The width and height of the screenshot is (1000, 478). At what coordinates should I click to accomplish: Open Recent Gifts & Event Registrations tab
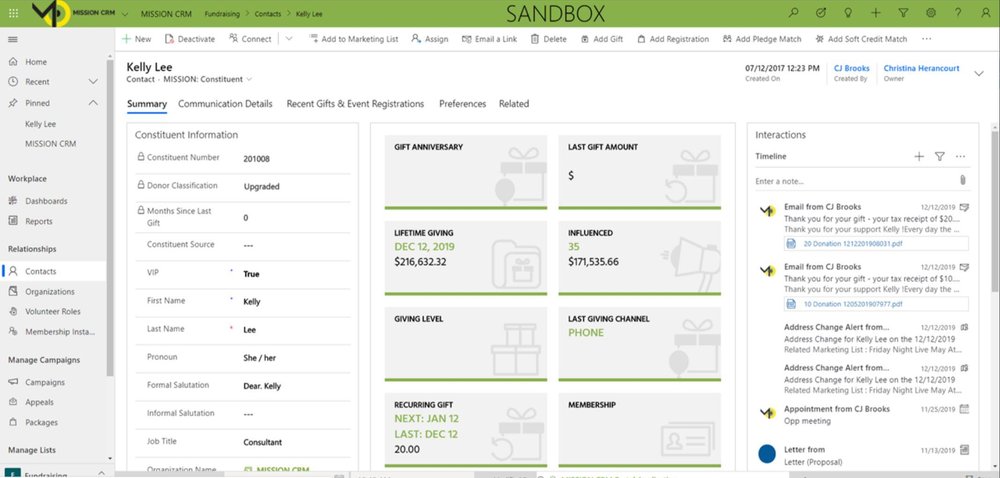[355, 104]
